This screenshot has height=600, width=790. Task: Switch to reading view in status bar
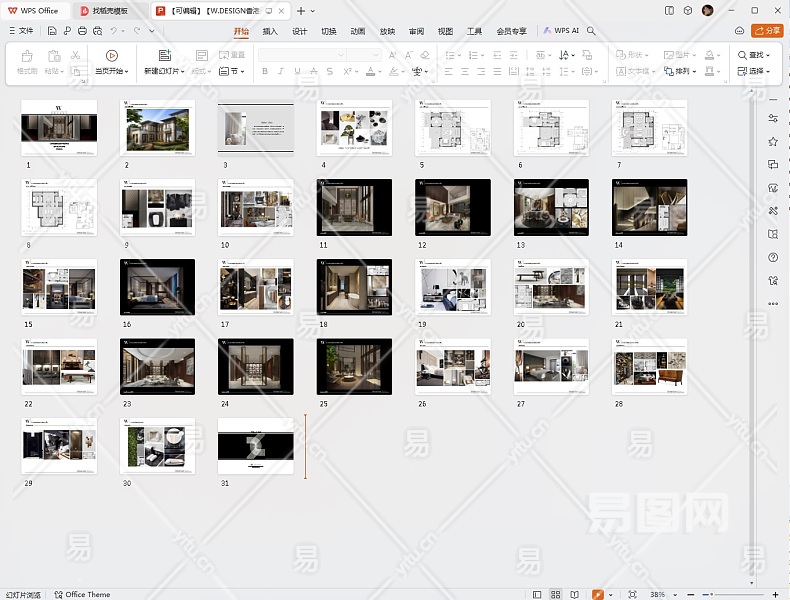click(573, 594)
